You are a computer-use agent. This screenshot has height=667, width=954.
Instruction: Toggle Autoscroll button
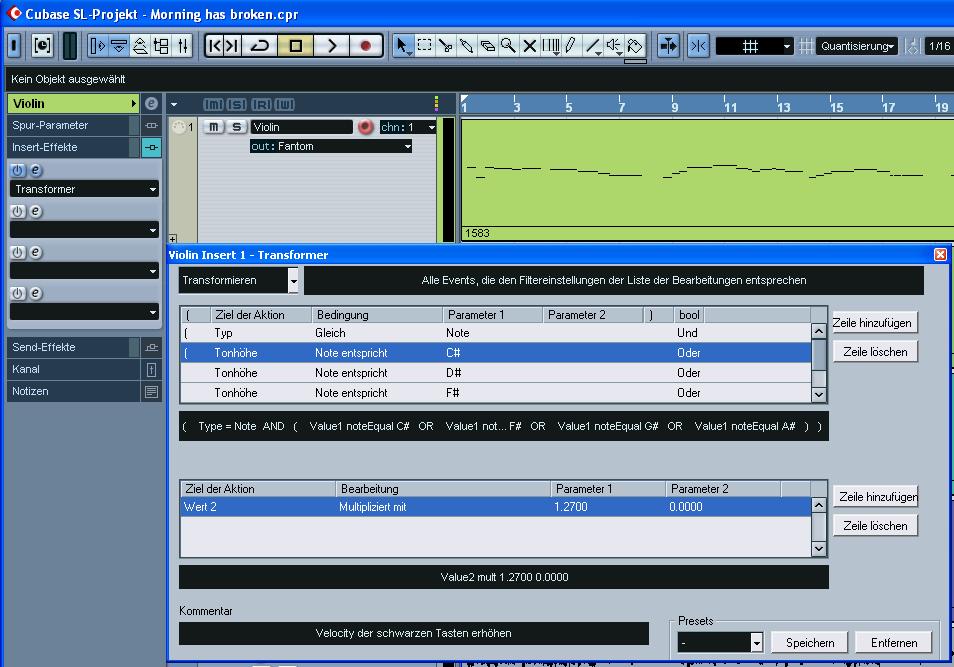coord(668,46)
